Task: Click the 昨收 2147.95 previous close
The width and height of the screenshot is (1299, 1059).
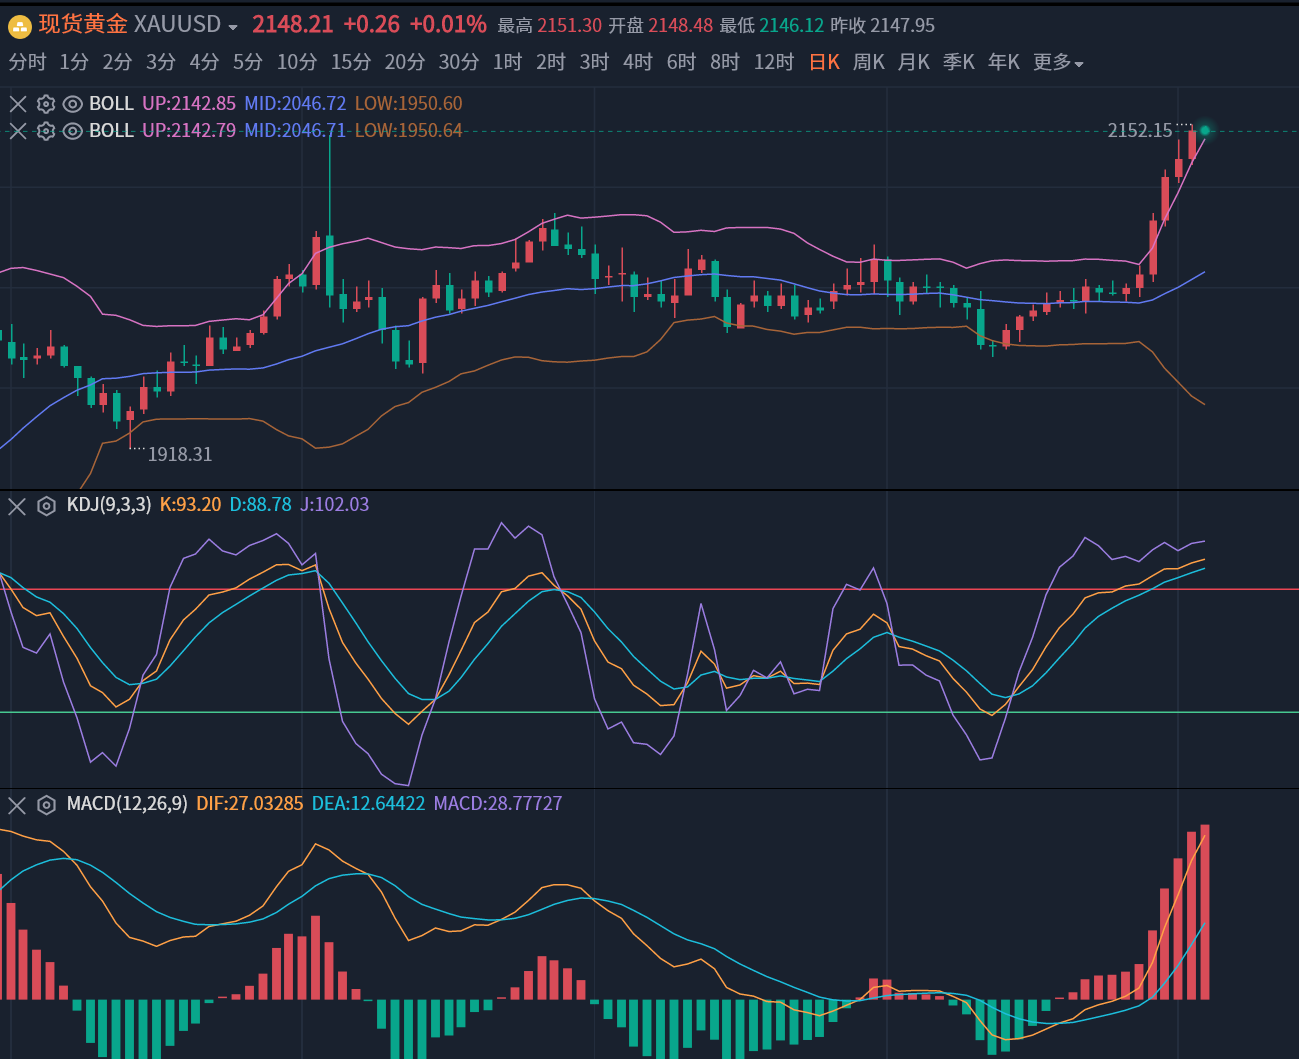Action: click(x=883, y=26)
